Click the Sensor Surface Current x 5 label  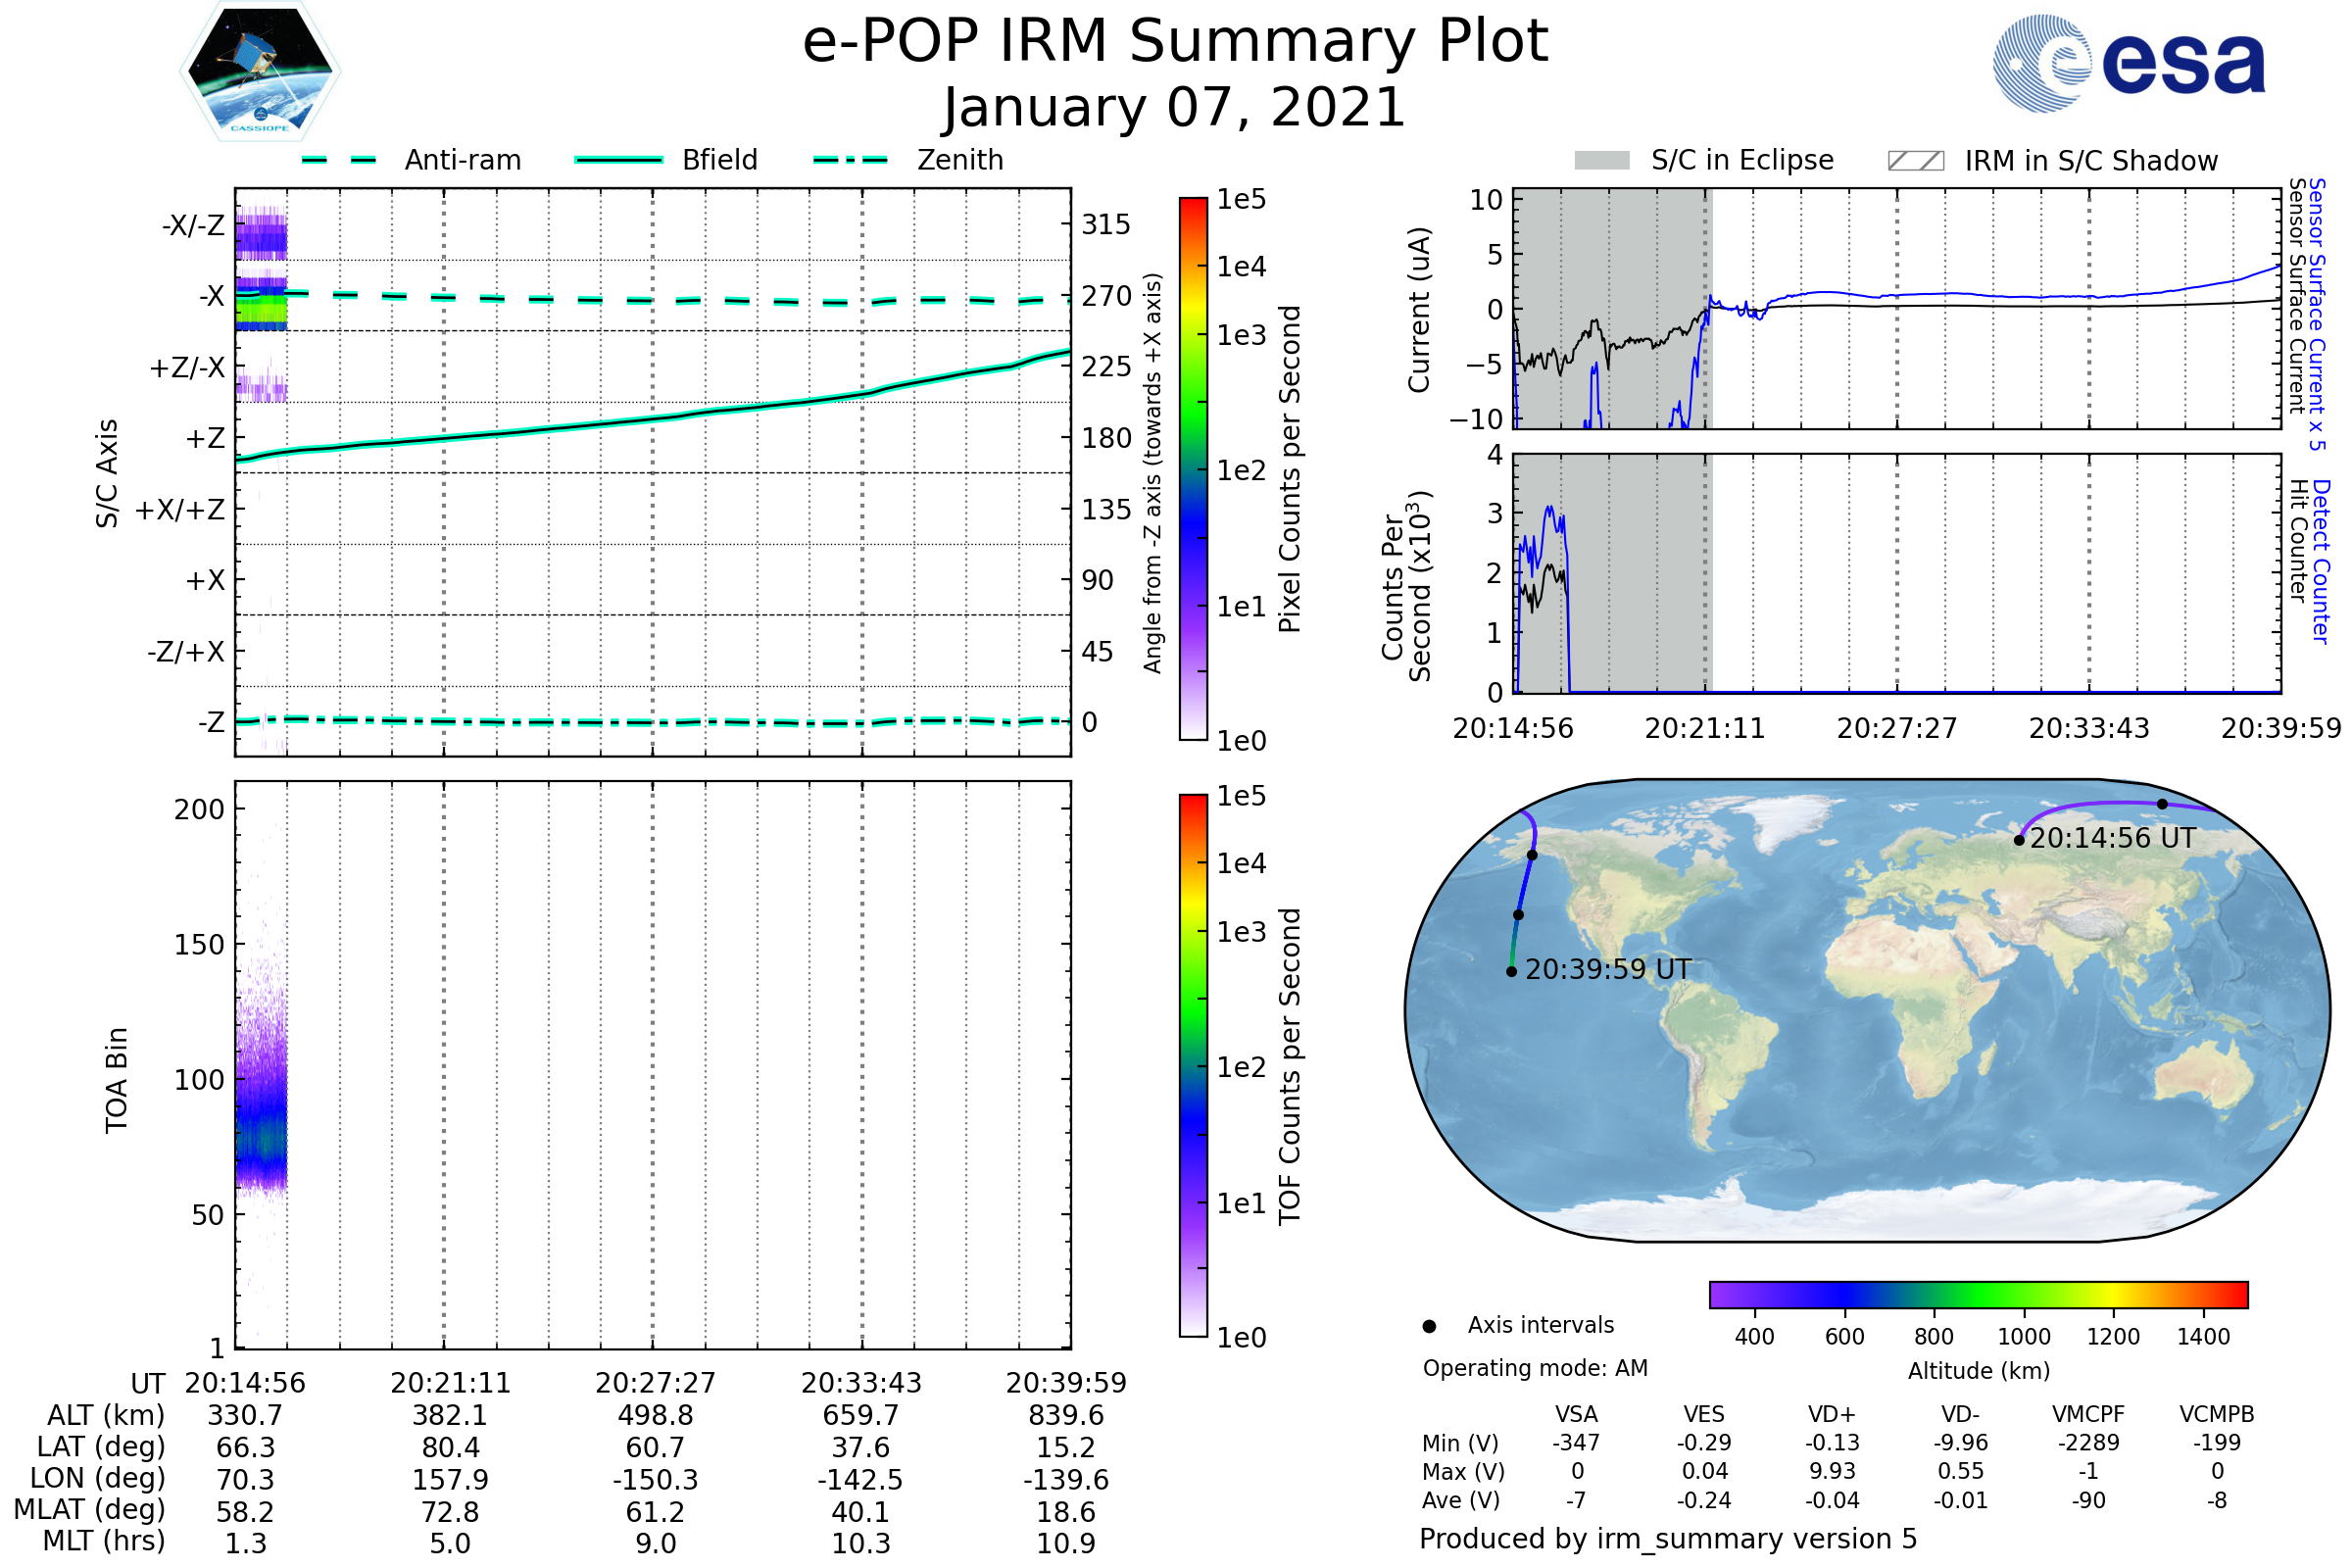[2316, 313]
